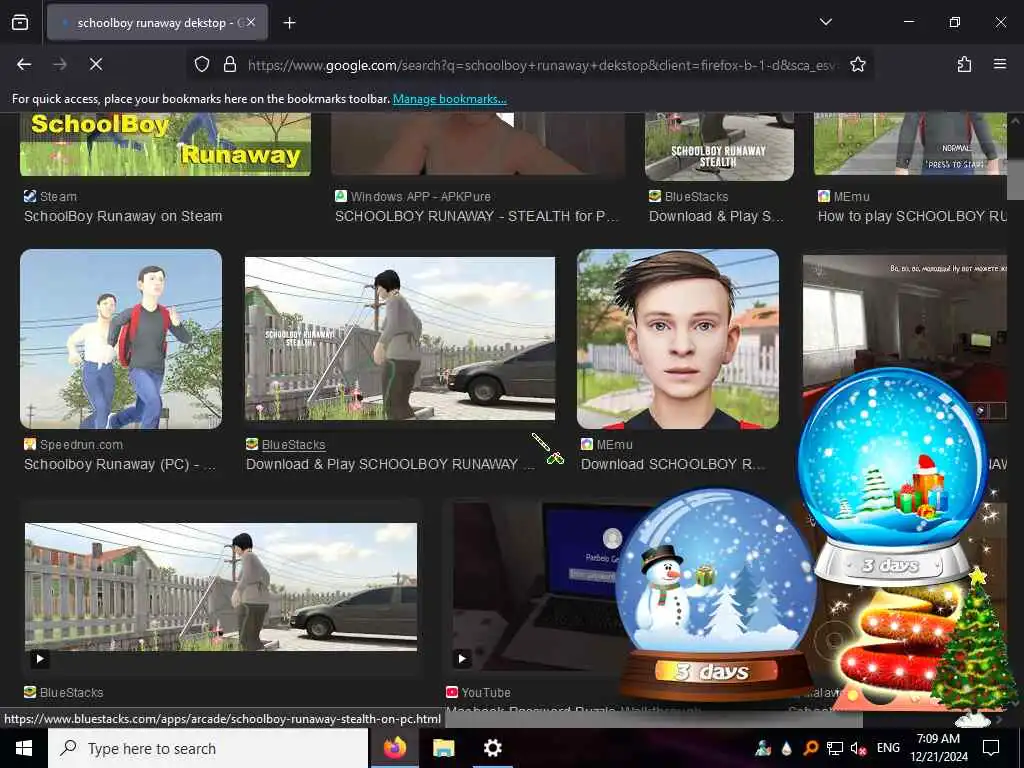Click BlueStacks label under bottom video
The width and height of the screenshot is (1024, 768).
click(71, 692)
